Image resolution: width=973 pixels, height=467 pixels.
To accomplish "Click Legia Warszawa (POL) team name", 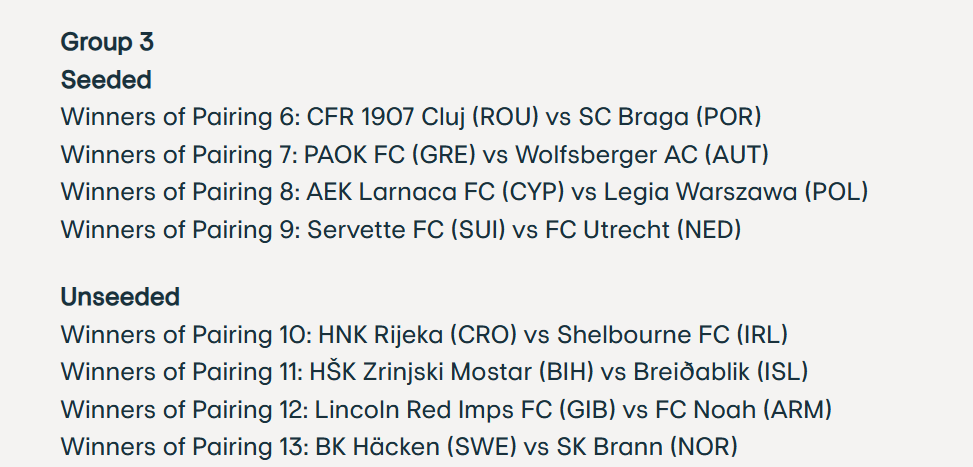I will pyautogui.click(x=736, y=192).
